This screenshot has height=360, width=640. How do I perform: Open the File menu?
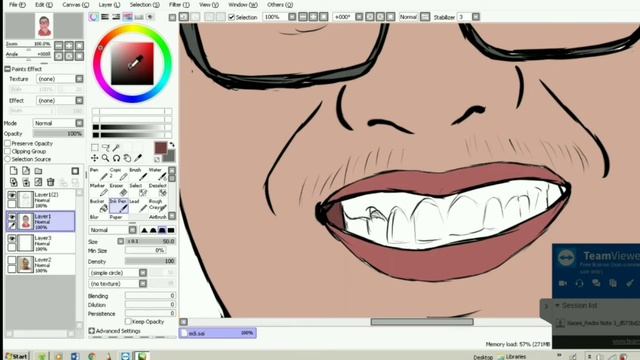17,4
